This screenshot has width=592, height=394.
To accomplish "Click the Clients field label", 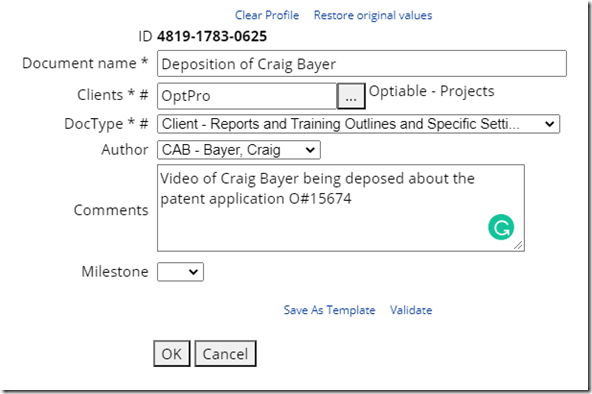I will (x=113, y=95).
